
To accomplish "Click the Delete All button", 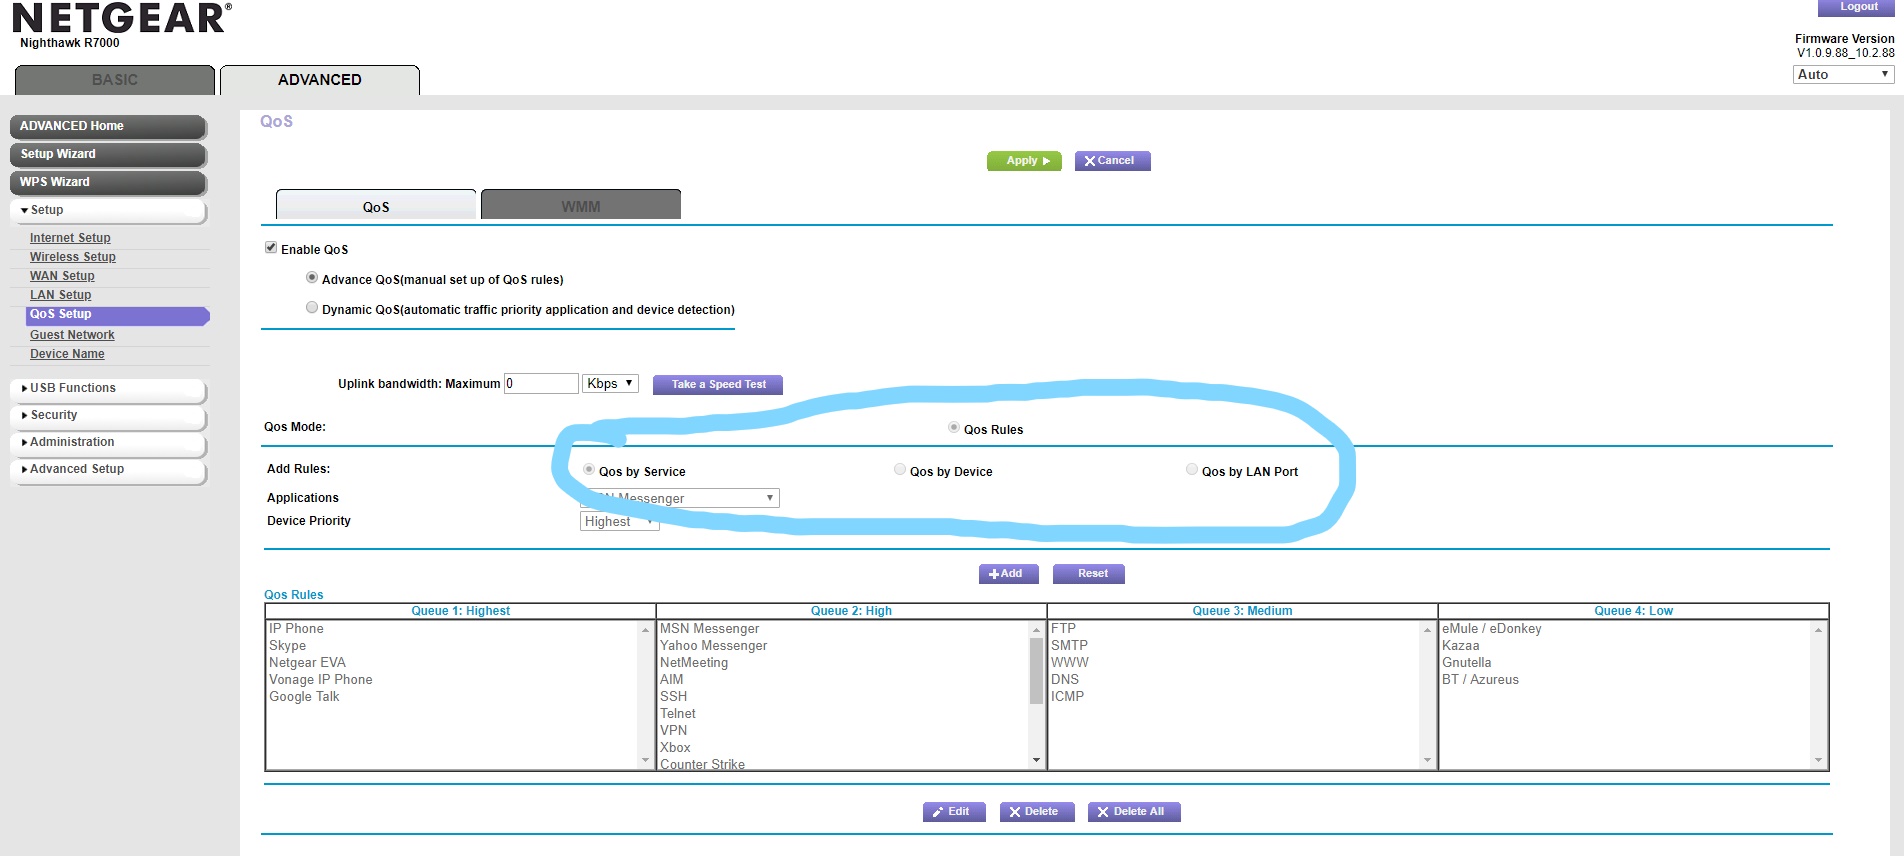I will (1133, 812).
